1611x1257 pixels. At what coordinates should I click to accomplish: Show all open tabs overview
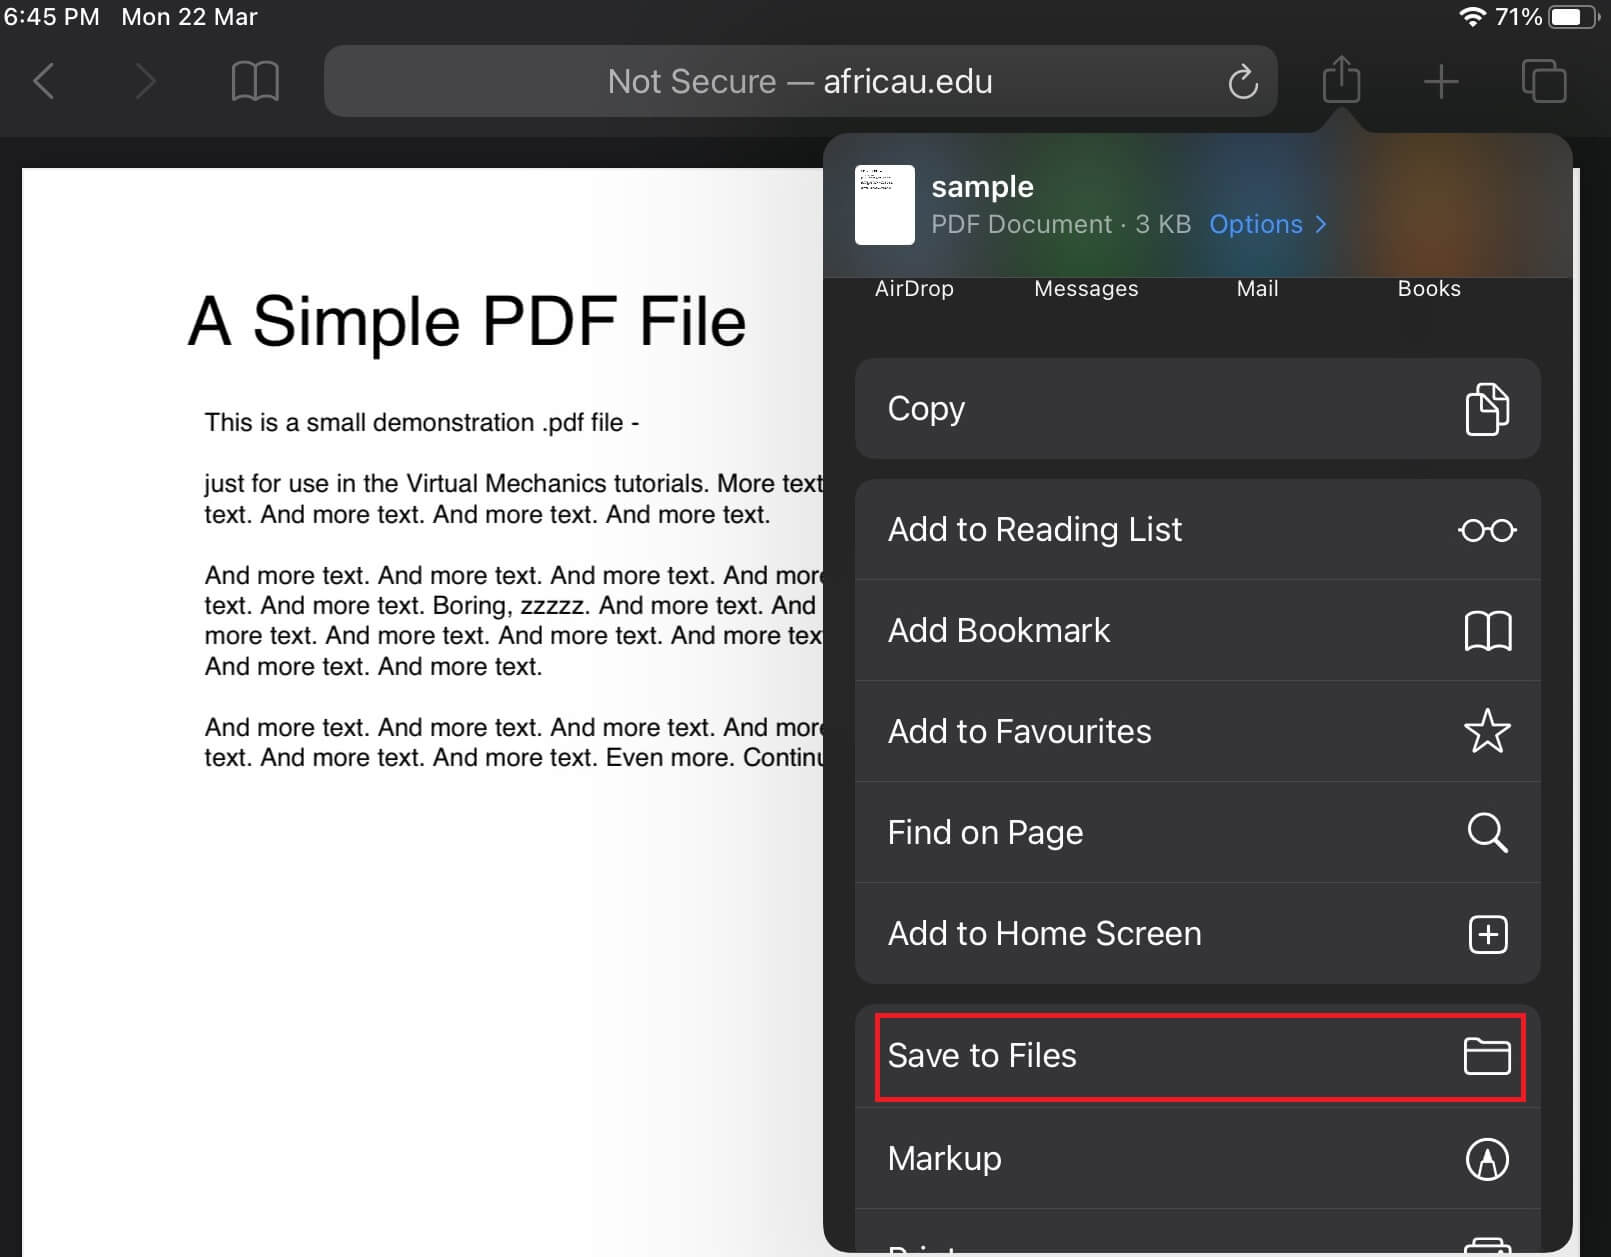coord(1543,81)
